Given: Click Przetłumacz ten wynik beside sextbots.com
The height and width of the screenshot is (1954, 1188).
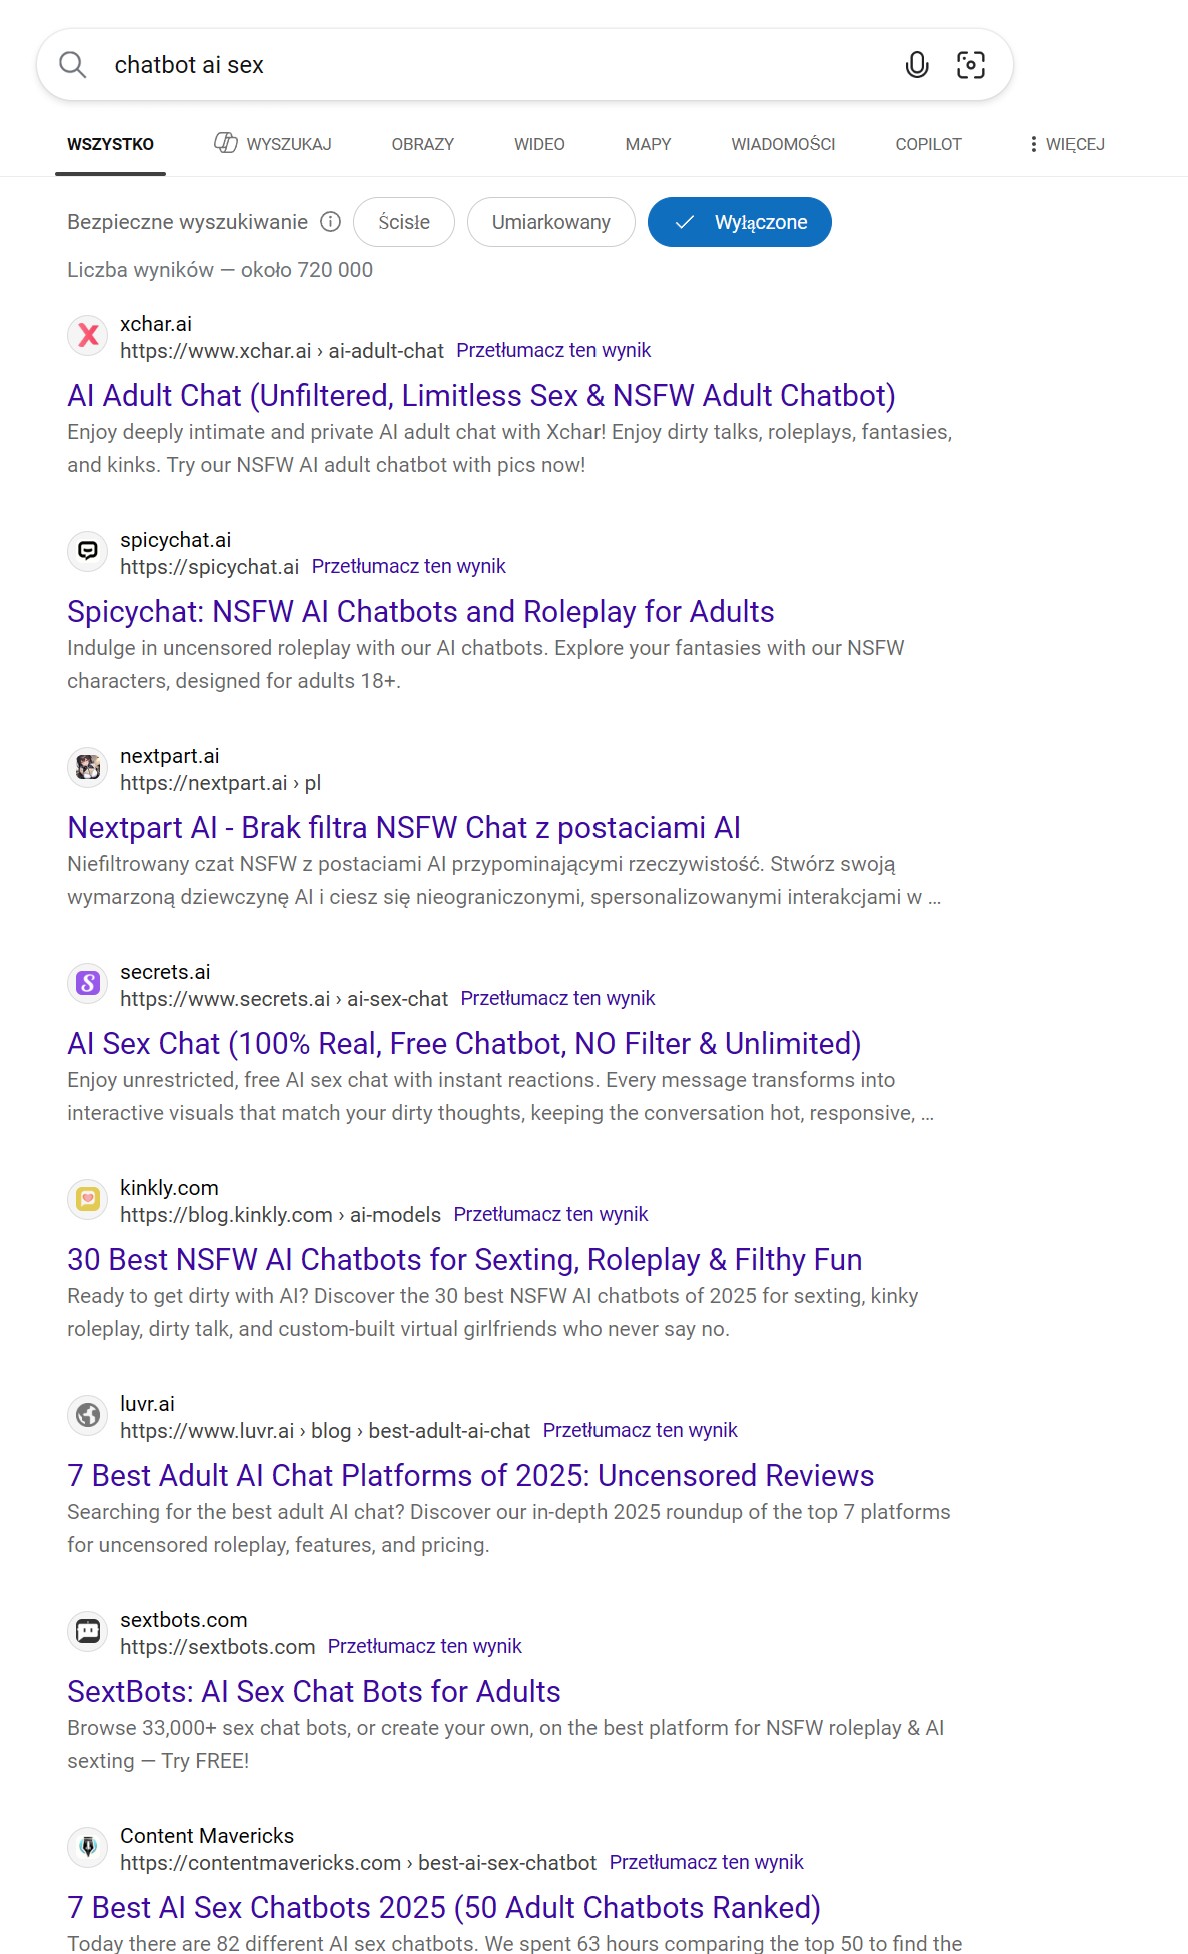Looking at the screenshot, I should (x=424, y=1646).
